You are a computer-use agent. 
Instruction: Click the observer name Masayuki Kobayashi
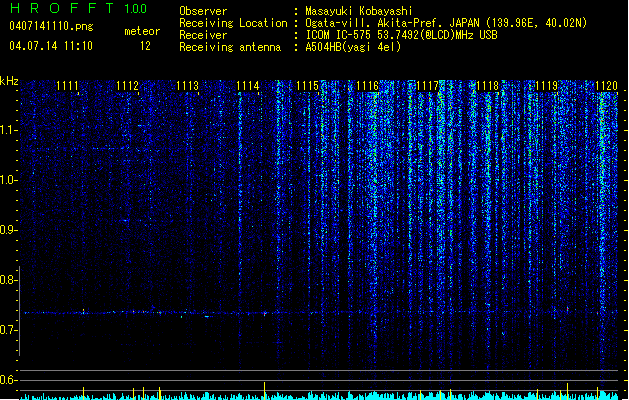tap(359, 11)
